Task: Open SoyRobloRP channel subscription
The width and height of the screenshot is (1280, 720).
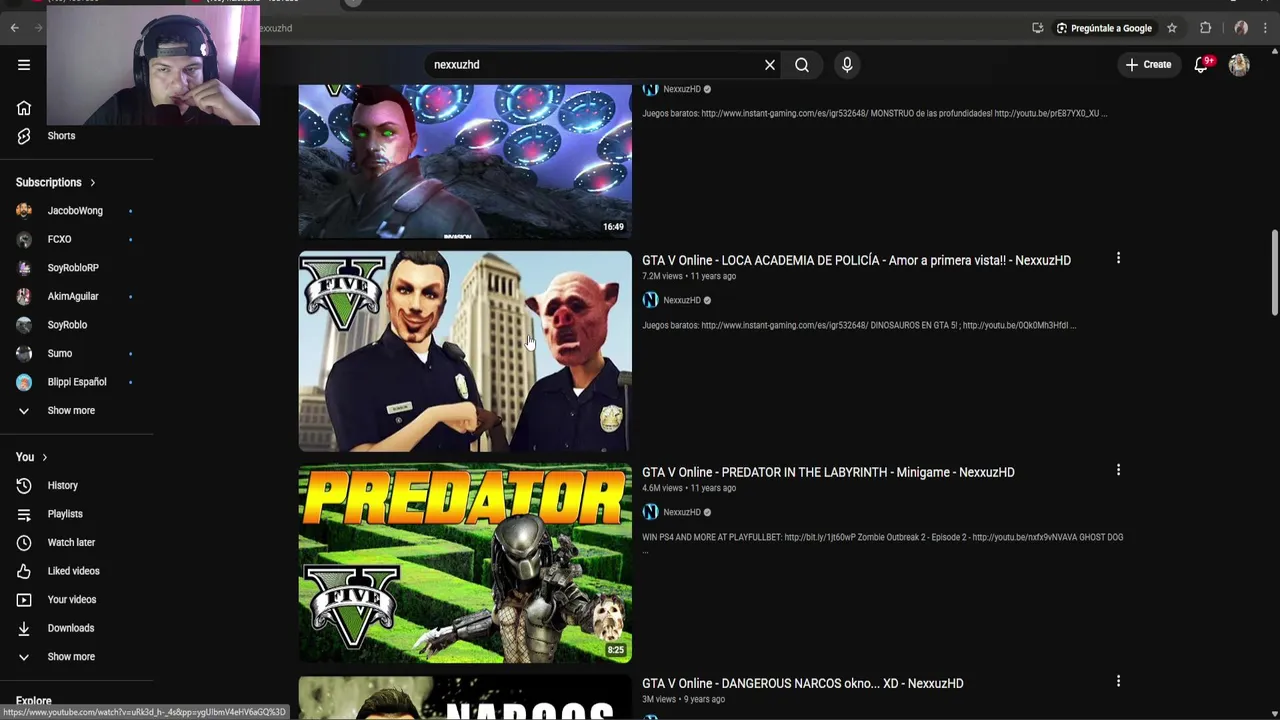Action: [75, 268]
